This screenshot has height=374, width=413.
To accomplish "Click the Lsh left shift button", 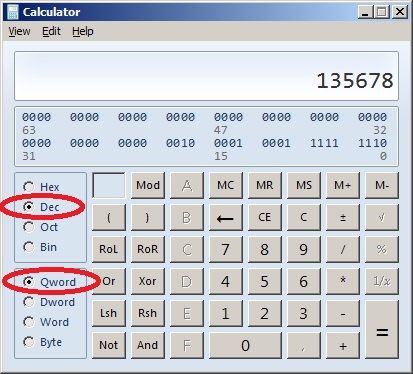I will [109, 313].
